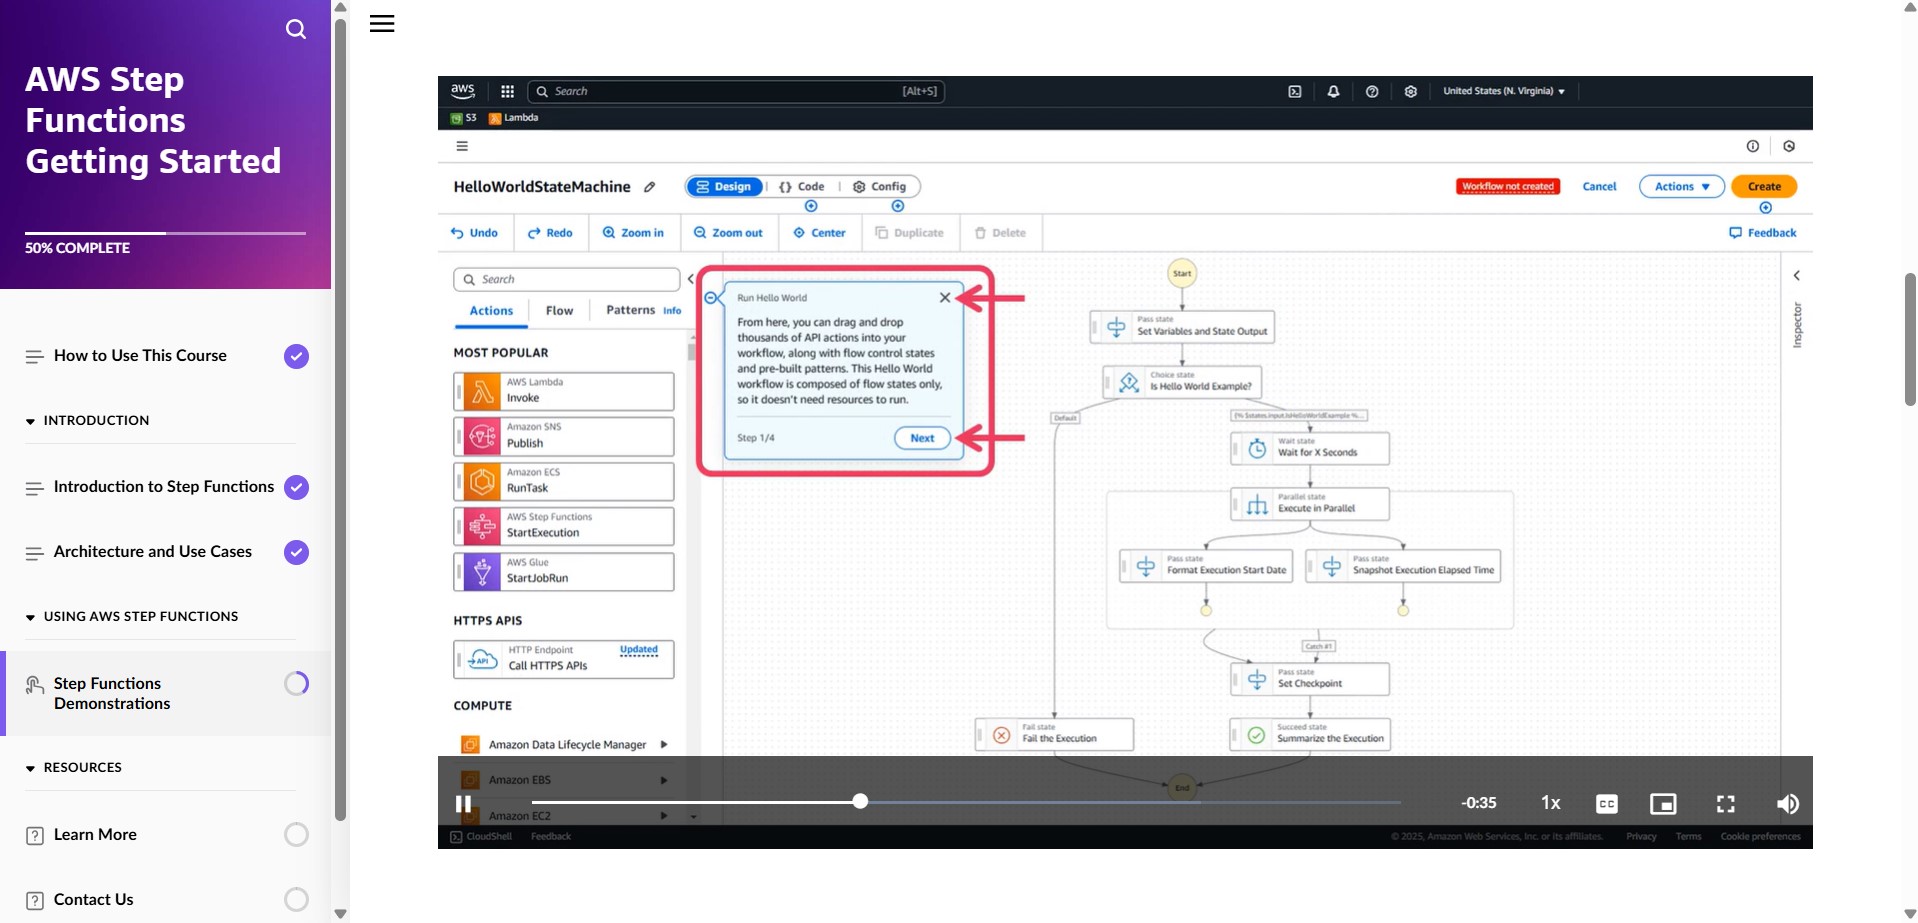Open the Contact Us resource

(93, 900)
